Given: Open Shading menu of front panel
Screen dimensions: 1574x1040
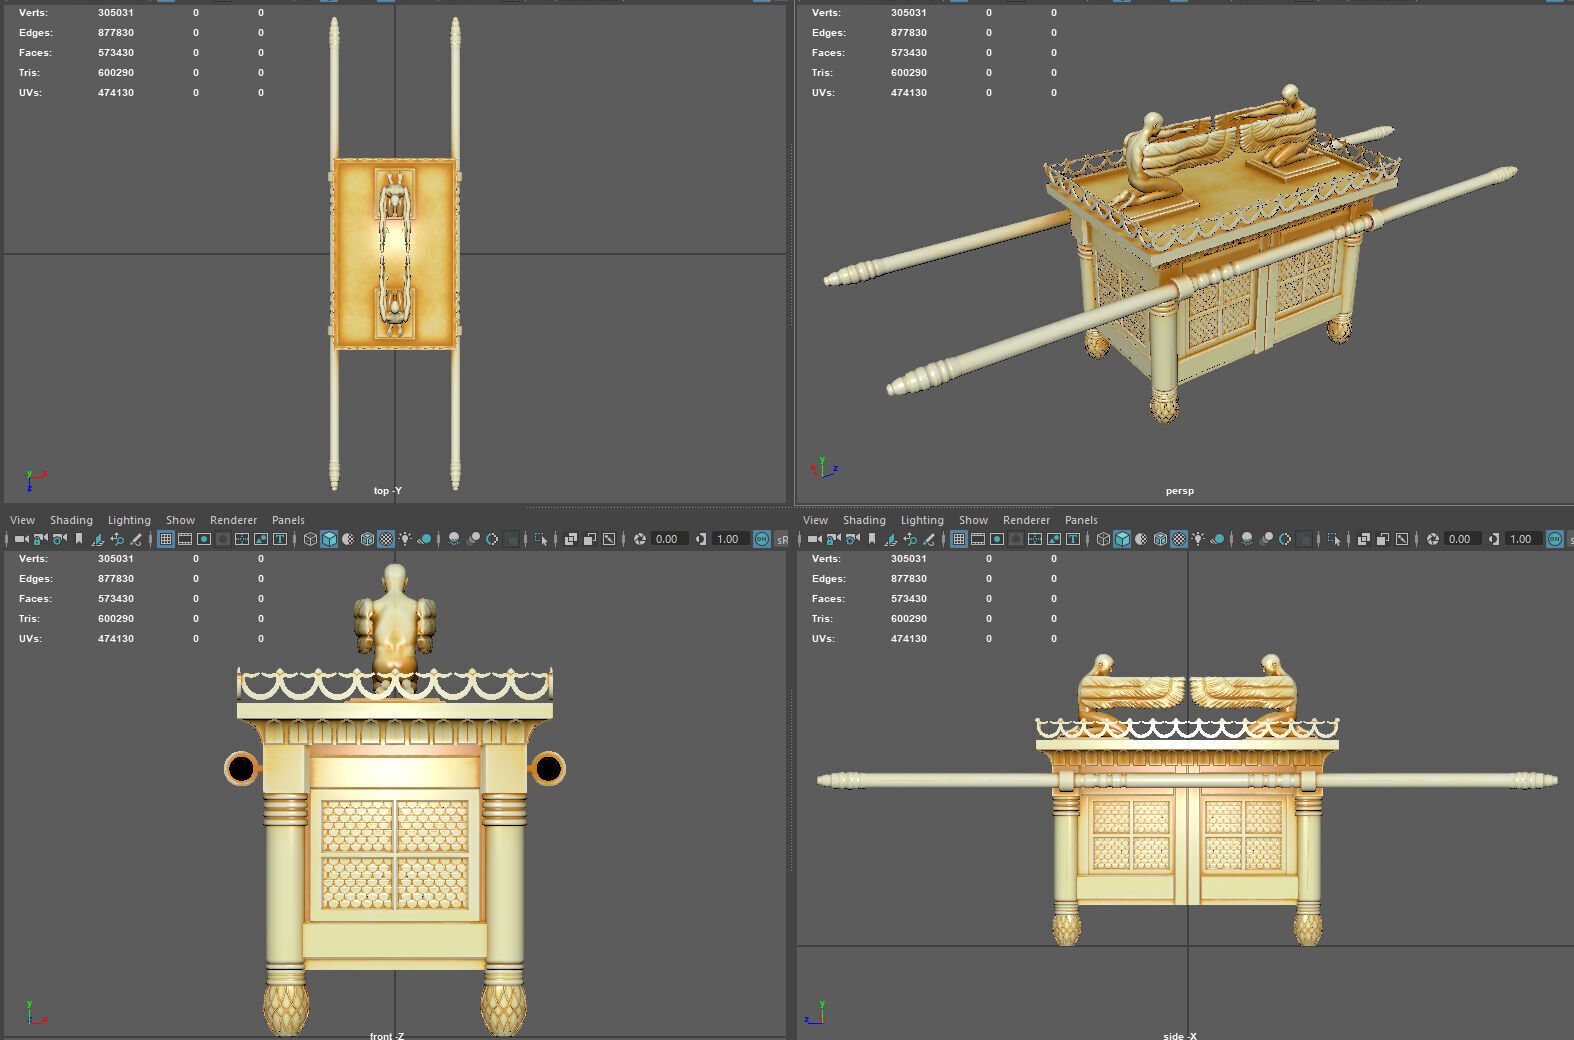Looking at the screenshot, I should click(x=71, y=520).
